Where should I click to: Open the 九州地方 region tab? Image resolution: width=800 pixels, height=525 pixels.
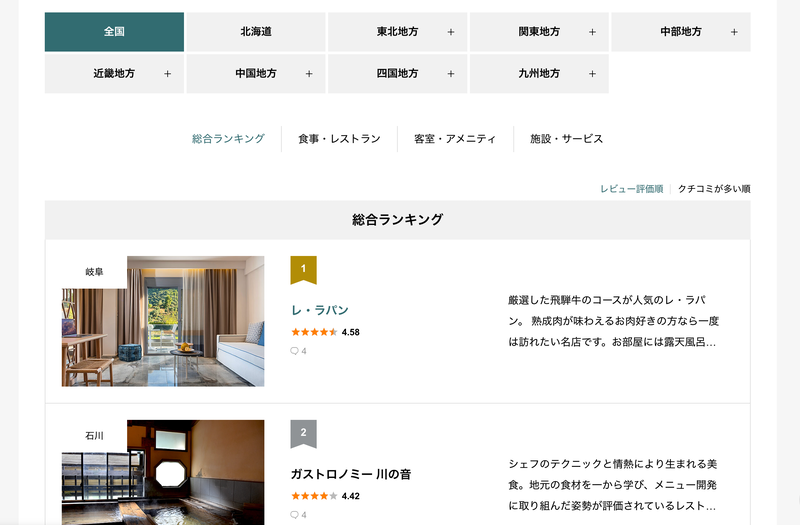tap(539, 73)
